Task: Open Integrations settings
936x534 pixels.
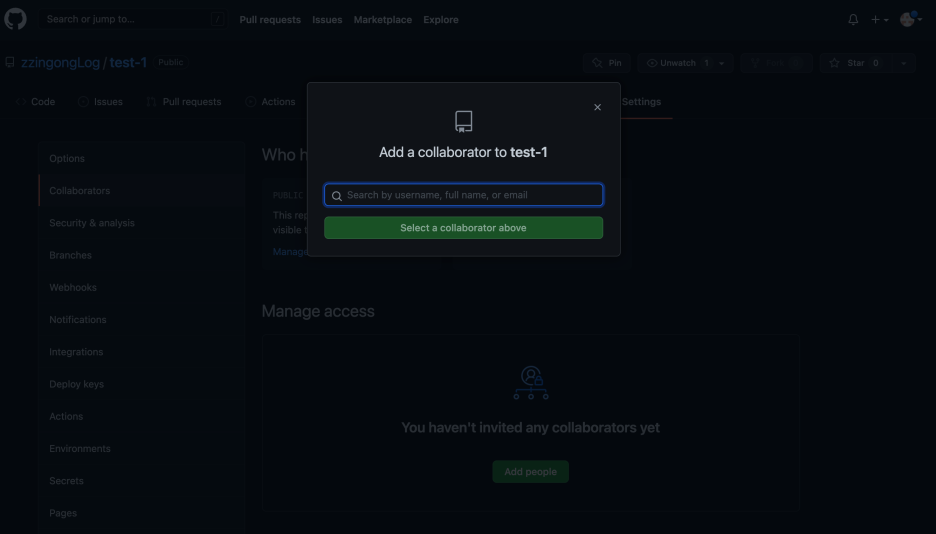Action: [141, 352]
